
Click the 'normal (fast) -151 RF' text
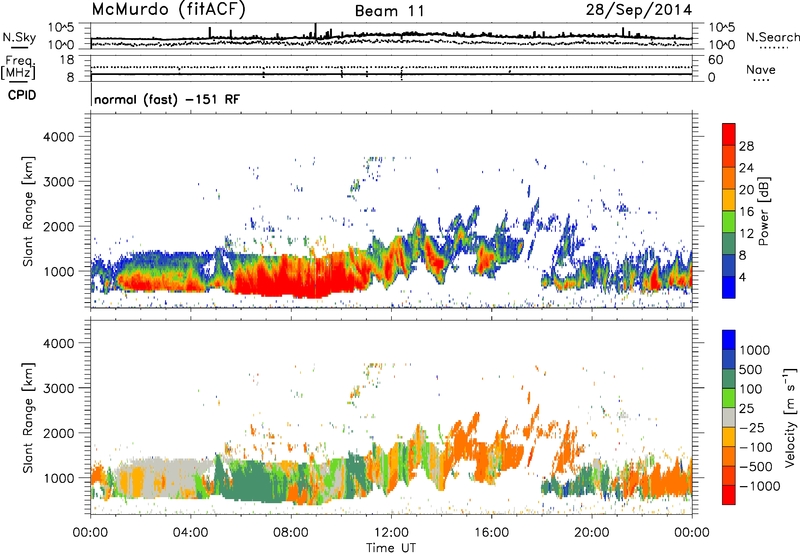167,99
